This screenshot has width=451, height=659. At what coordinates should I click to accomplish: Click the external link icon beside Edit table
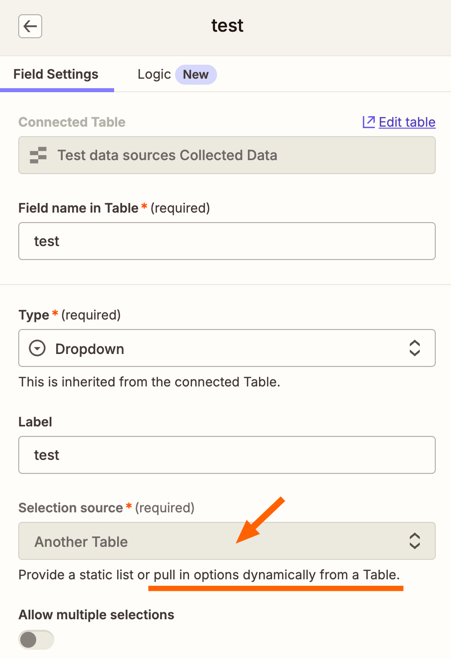368,122
